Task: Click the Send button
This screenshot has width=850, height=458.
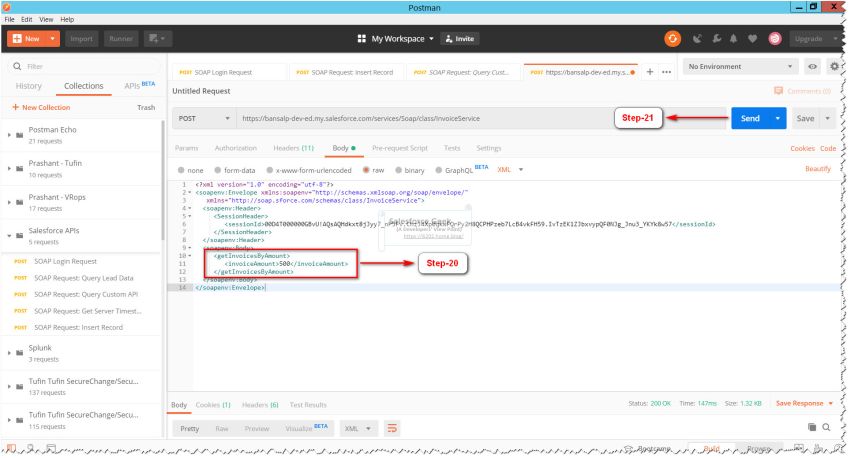Action: tap(750, 118)
